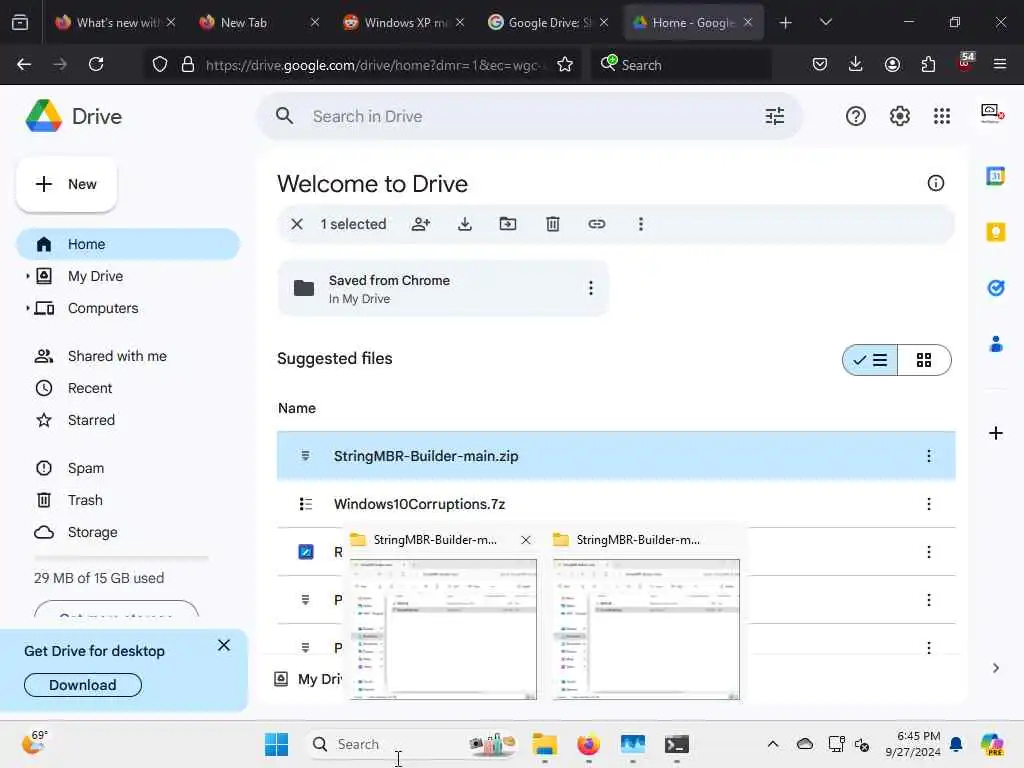Switch to grid layout view
The image size is (1024, 768).
click(x=924, y=360)
